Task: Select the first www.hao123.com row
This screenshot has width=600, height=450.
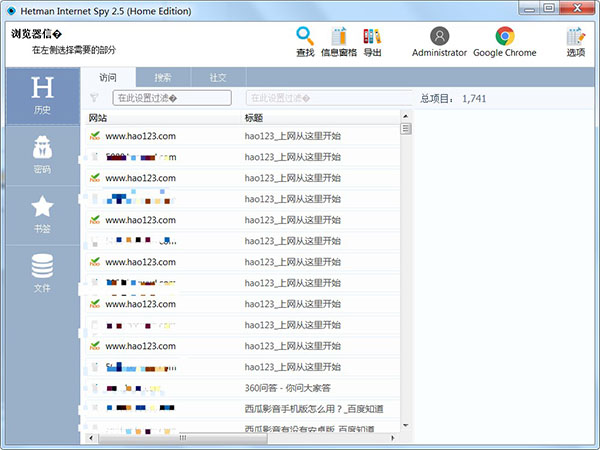Action: point(243,136)
